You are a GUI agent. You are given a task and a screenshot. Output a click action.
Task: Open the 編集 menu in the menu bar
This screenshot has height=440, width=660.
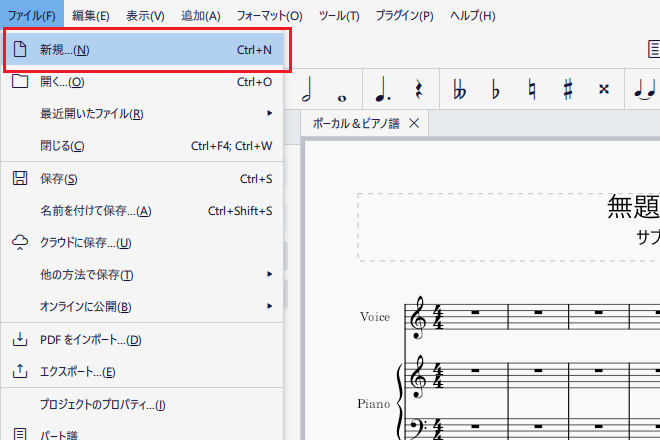(x=91, y=15)
